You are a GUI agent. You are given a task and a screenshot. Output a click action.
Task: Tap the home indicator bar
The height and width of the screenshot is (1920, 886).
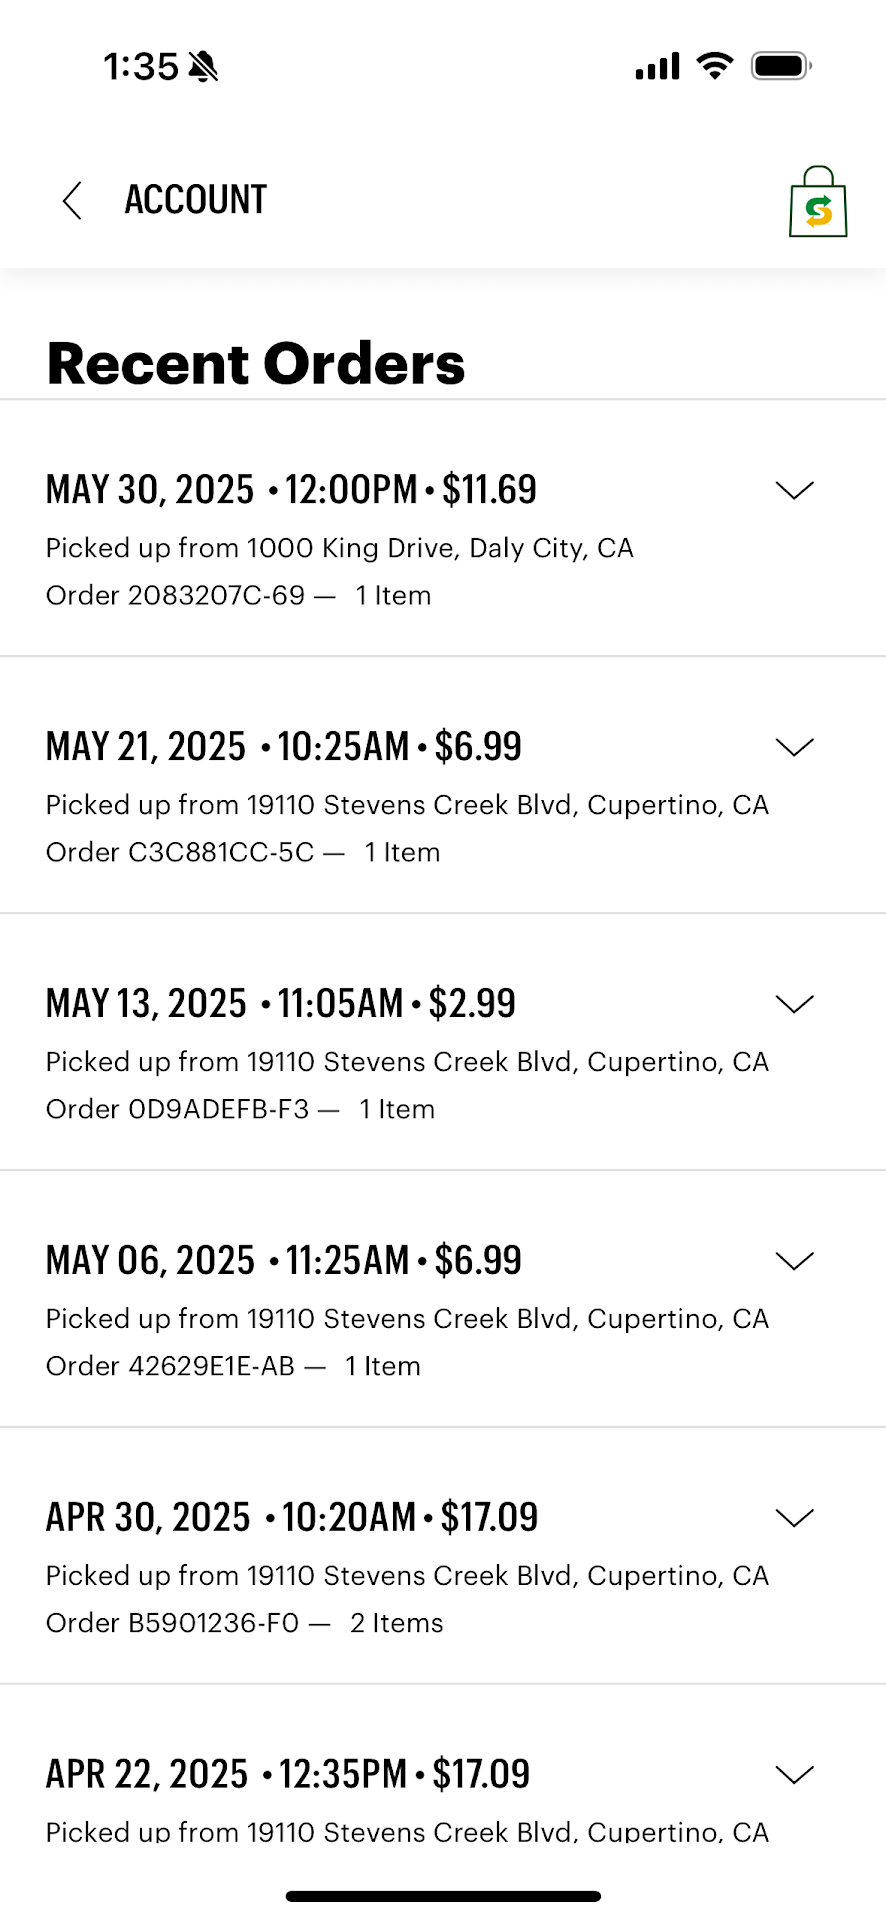pyautogui.click(x=443, y=1896)
